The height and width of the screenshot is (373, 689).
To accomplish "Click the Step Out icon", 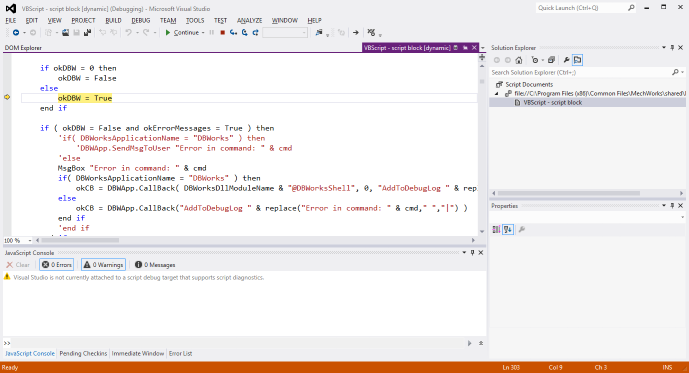I will (x=255, y=33).
